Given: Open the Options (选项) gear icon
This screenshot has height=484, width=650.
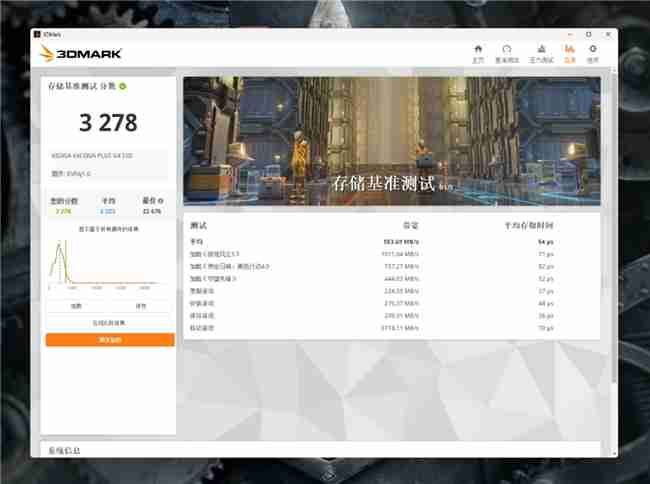Looking at the screenshot, I should click(x=593, y=52).
